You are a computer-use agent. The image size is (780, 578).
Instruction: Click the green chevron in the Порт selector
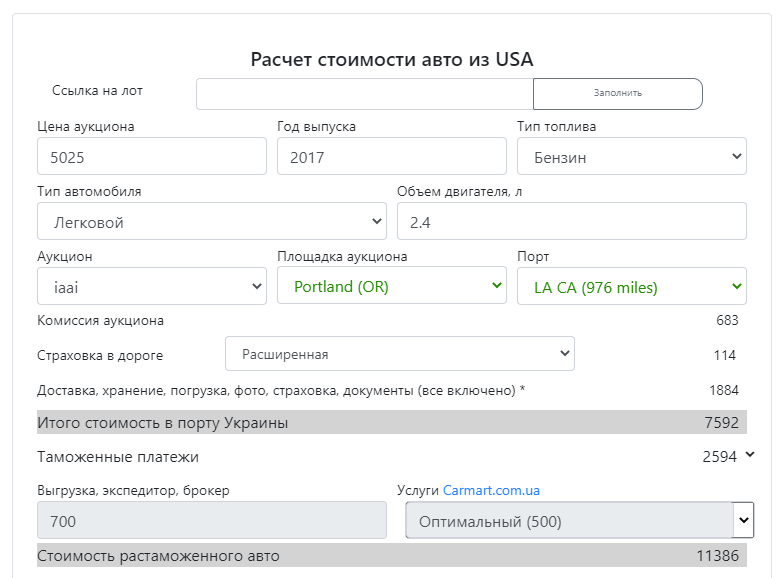click(737, 286)
